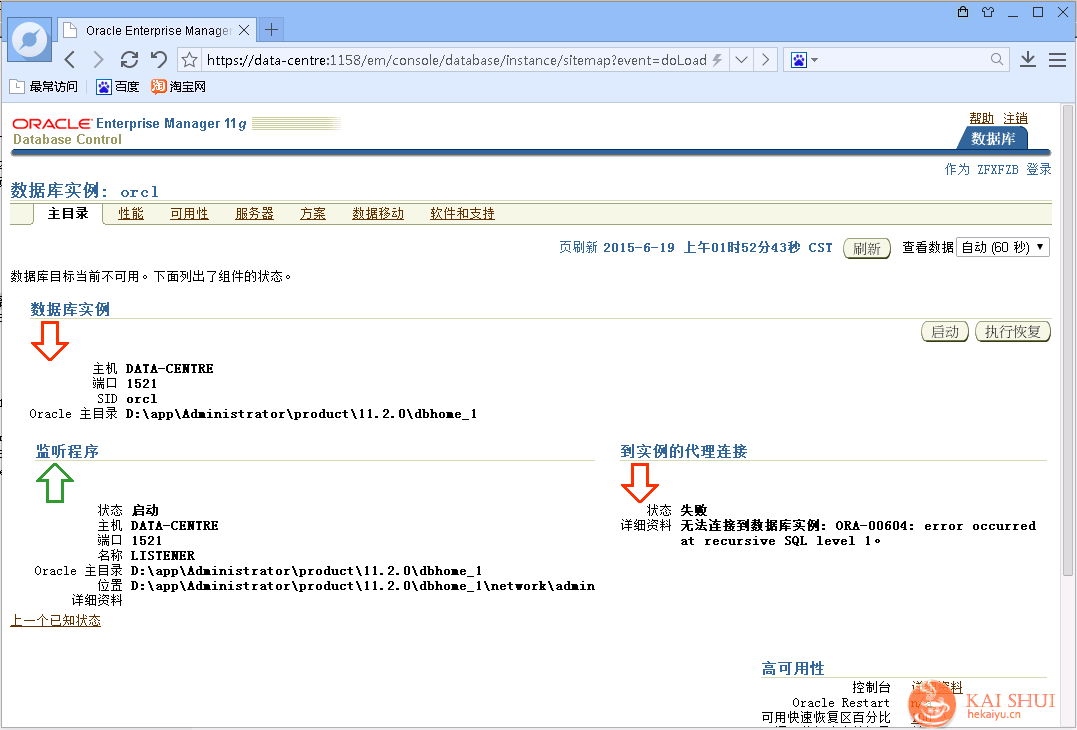
Task: Click the bag icon in title bar
Action: pyautogui.click(x=963, y=12)
